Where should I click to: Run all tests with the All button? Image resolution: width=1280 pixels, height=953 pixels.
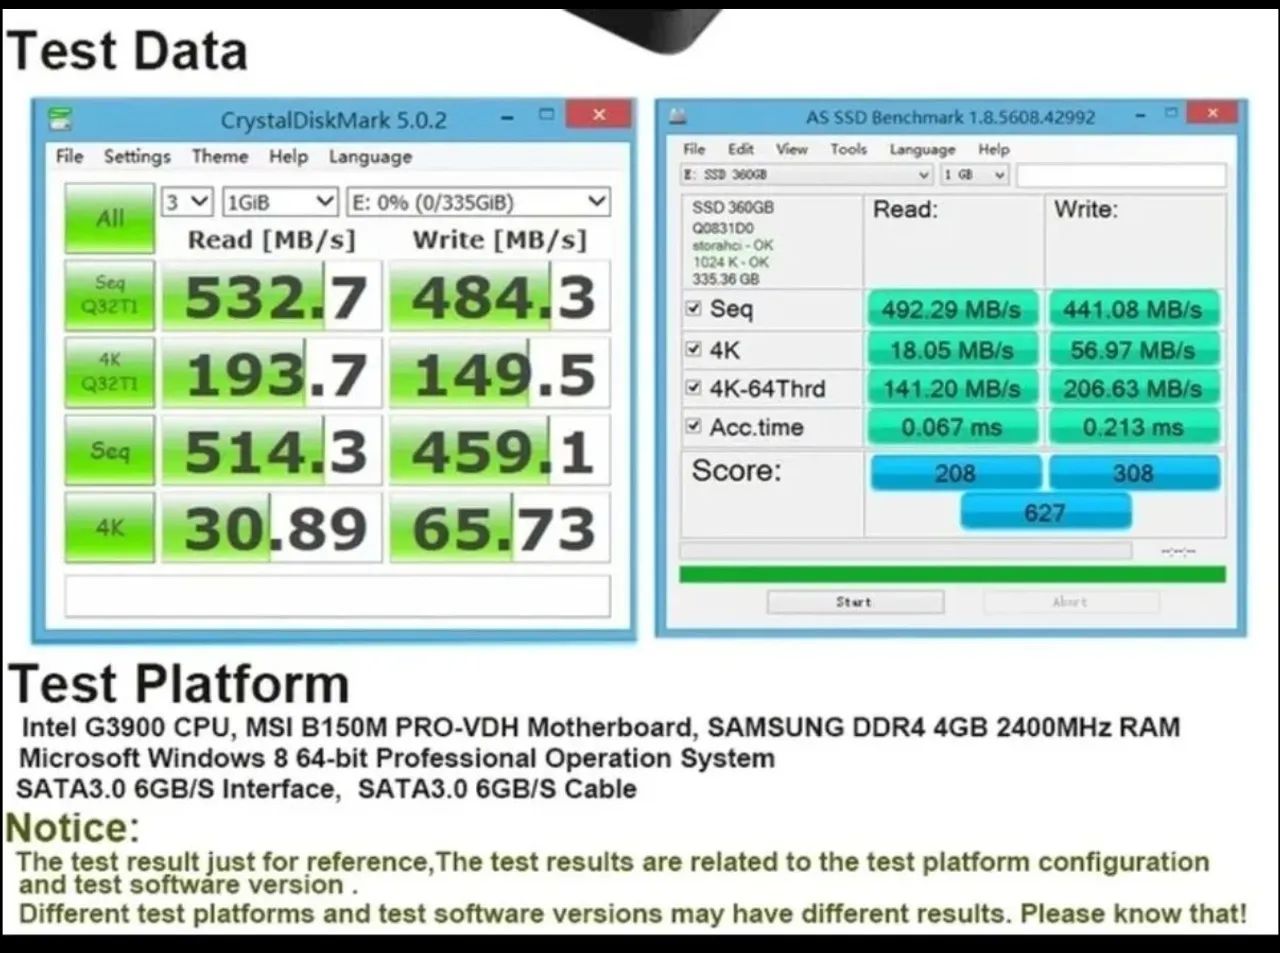tap(108, 218)
